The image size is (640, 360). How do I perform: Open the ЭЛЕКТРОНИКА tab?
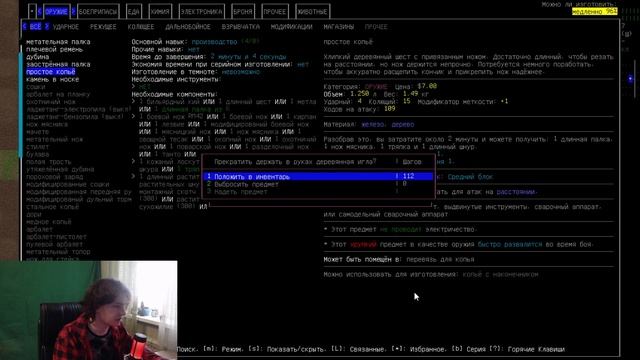coord(202,12)
